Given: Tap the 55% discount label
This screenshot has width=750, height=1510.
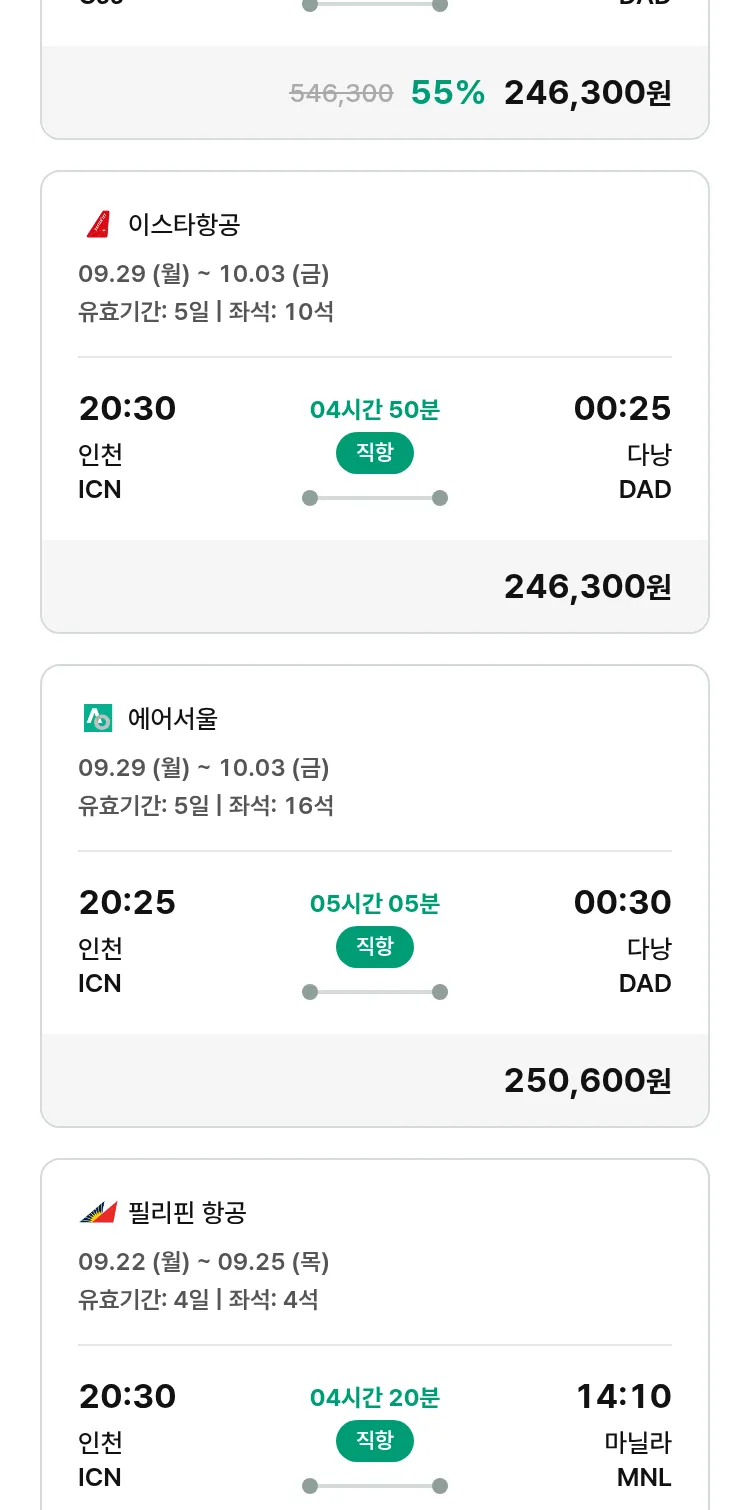Looking at the screenshot, I should pyautogui.click(x=448, y=93).
